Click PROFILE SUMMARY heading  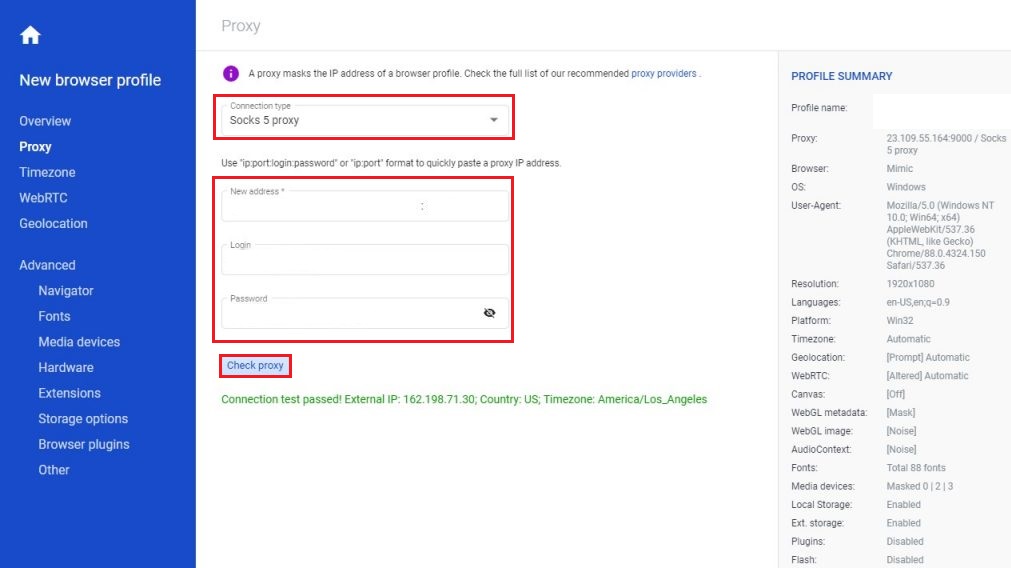(x=842, y=76)
